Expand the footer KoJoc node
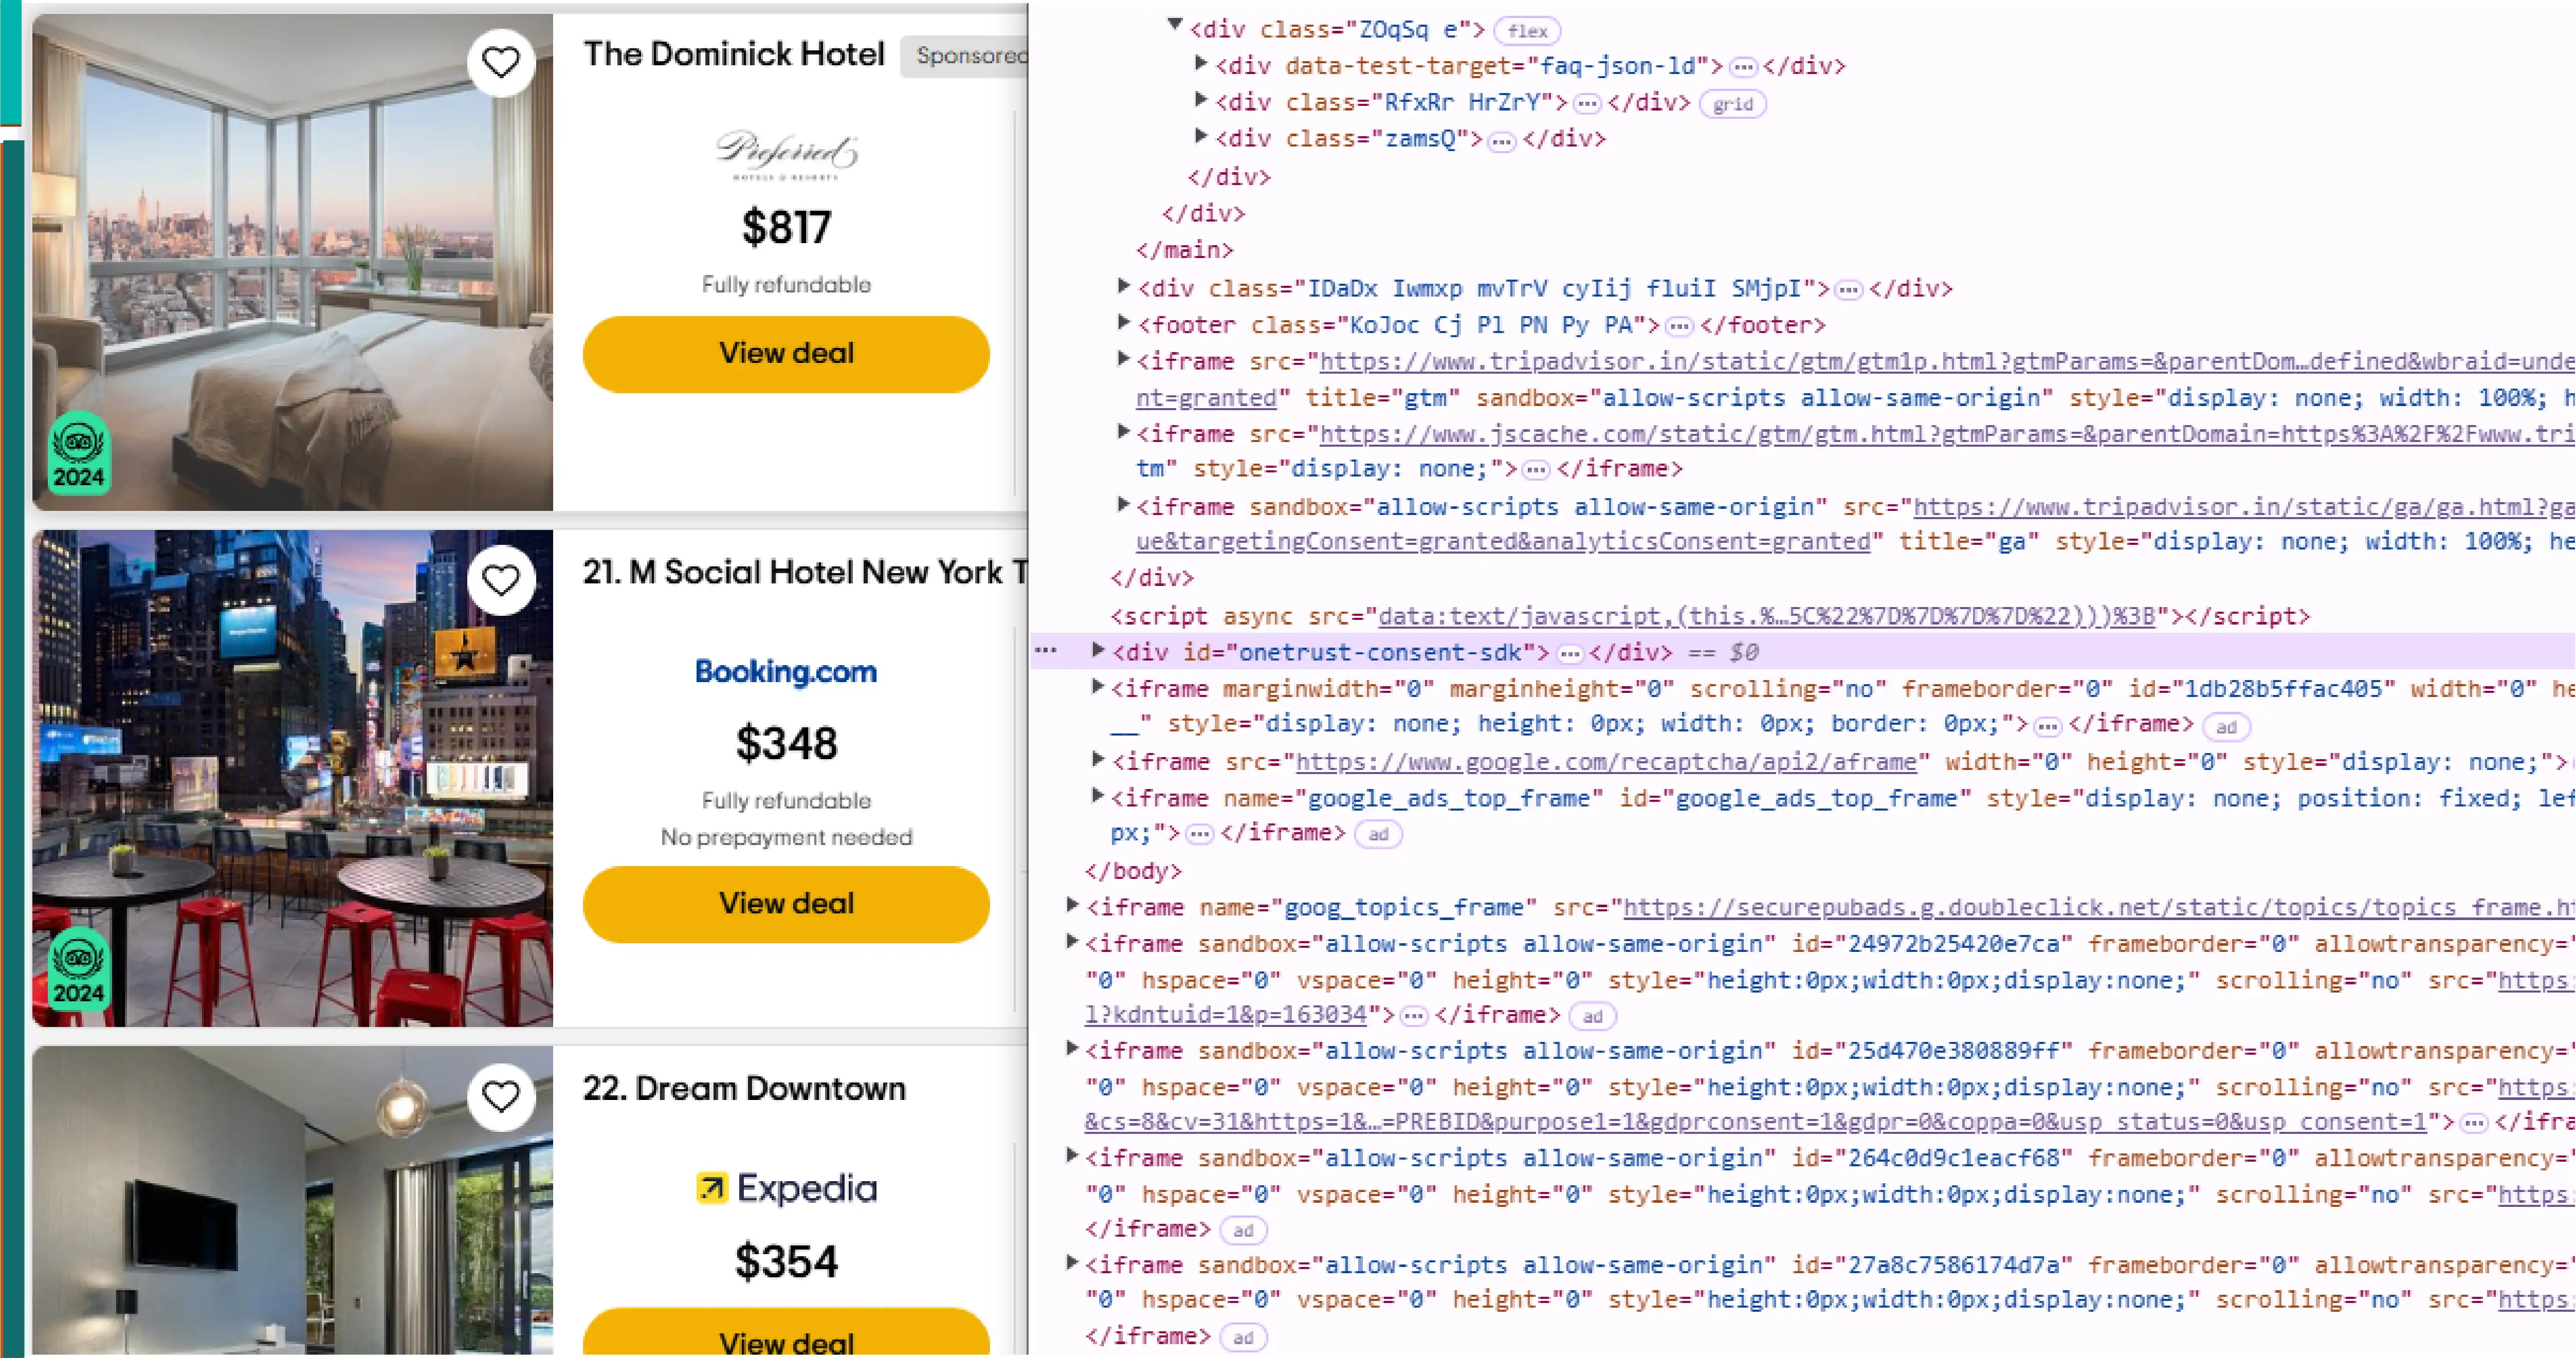This screenshot has width=2576, height=1358. pos(1123,322)
